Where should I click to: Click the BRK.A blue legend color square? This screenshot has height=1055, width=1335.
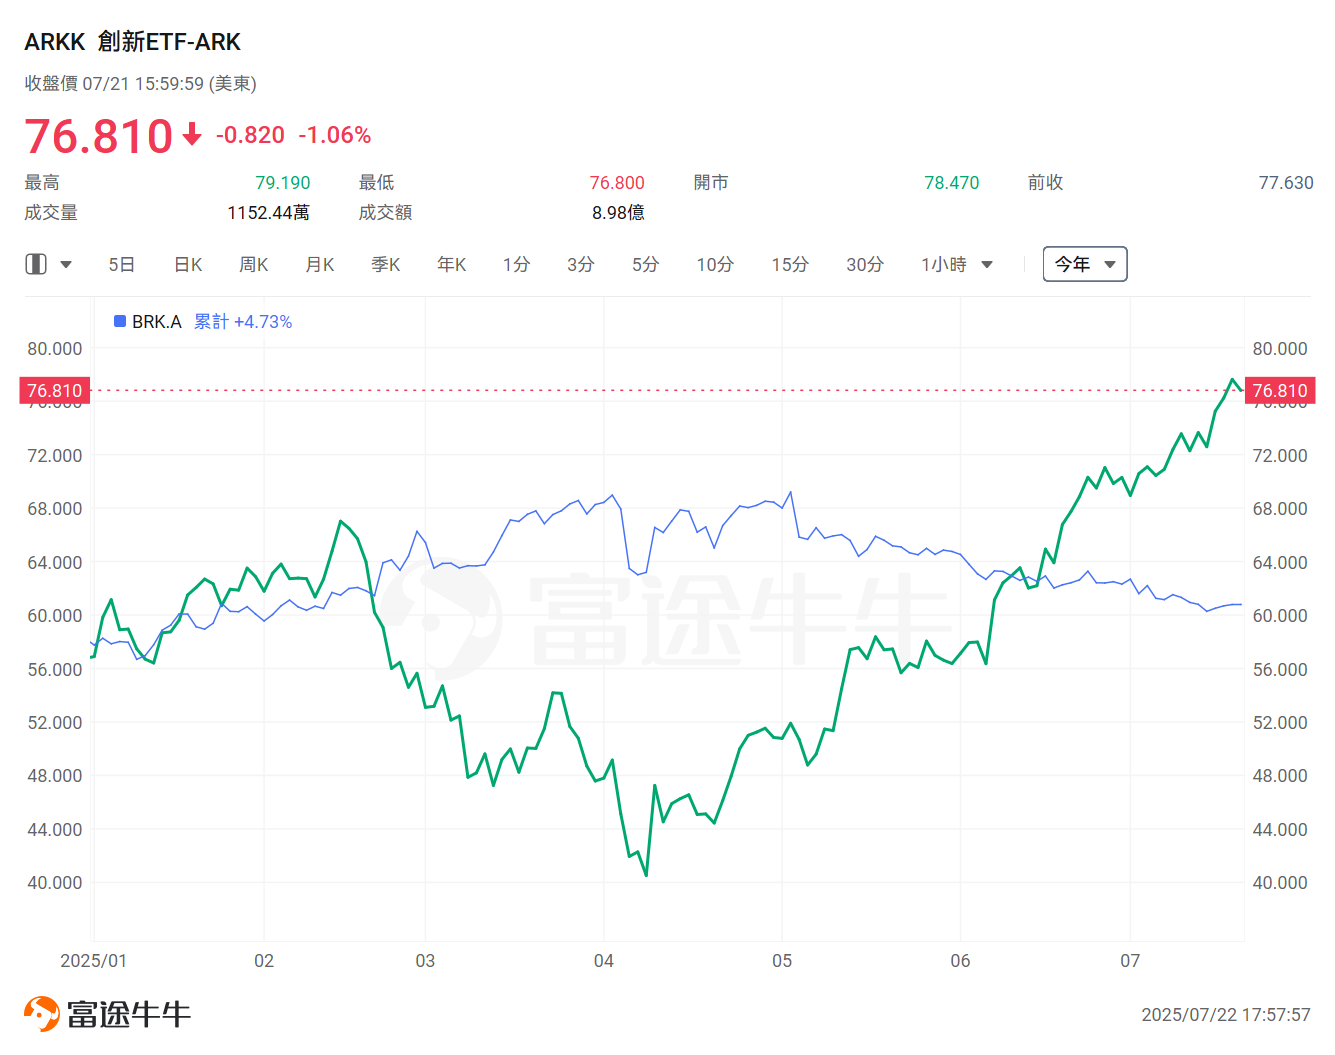(120, 321)
